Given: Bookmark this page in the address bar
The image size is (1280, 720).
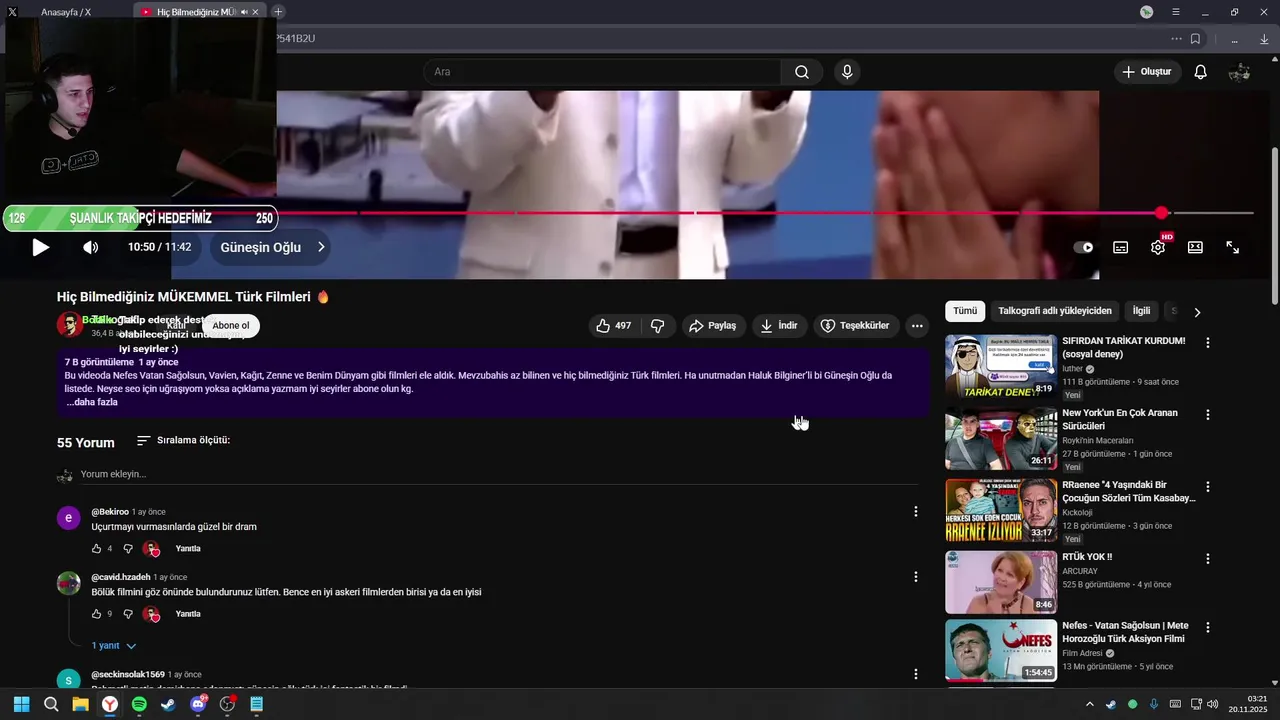Looking at the screenshot, I should [1195, 39].
